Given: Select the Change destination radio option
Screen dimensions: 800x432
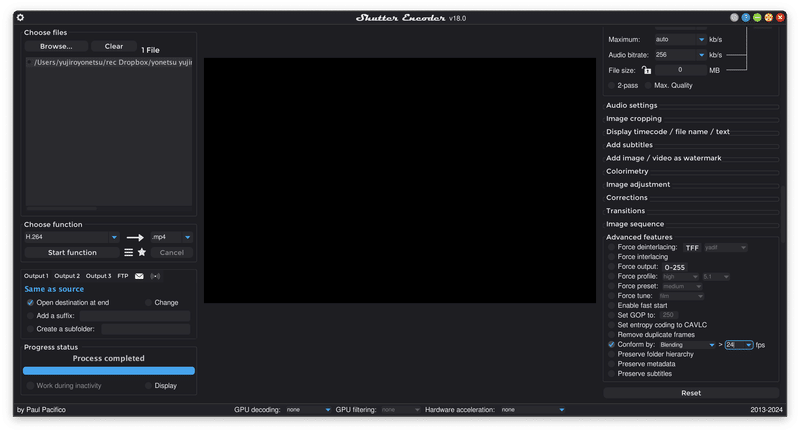Looking at the screenshot, I should click(x=148, y=302).
